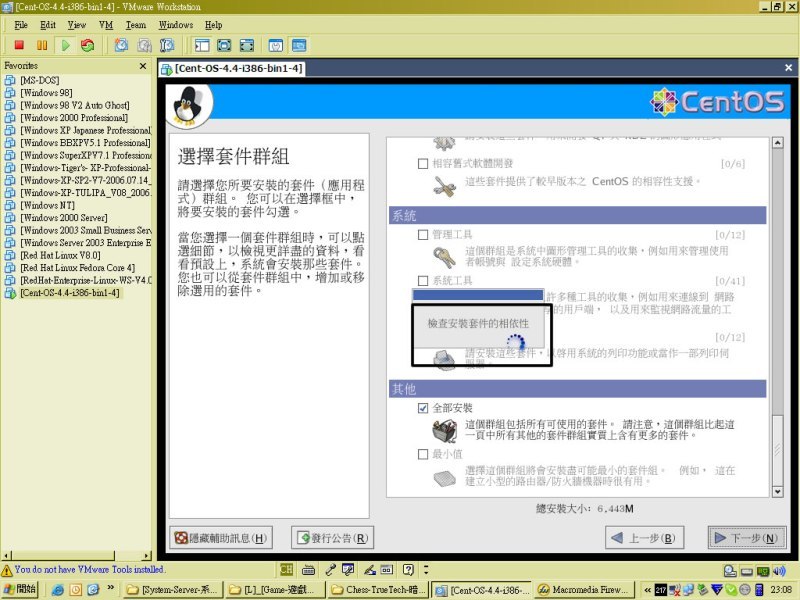Click the IME help question icon
Viewport: 800px width, 600px height.
tap(408, 570)
